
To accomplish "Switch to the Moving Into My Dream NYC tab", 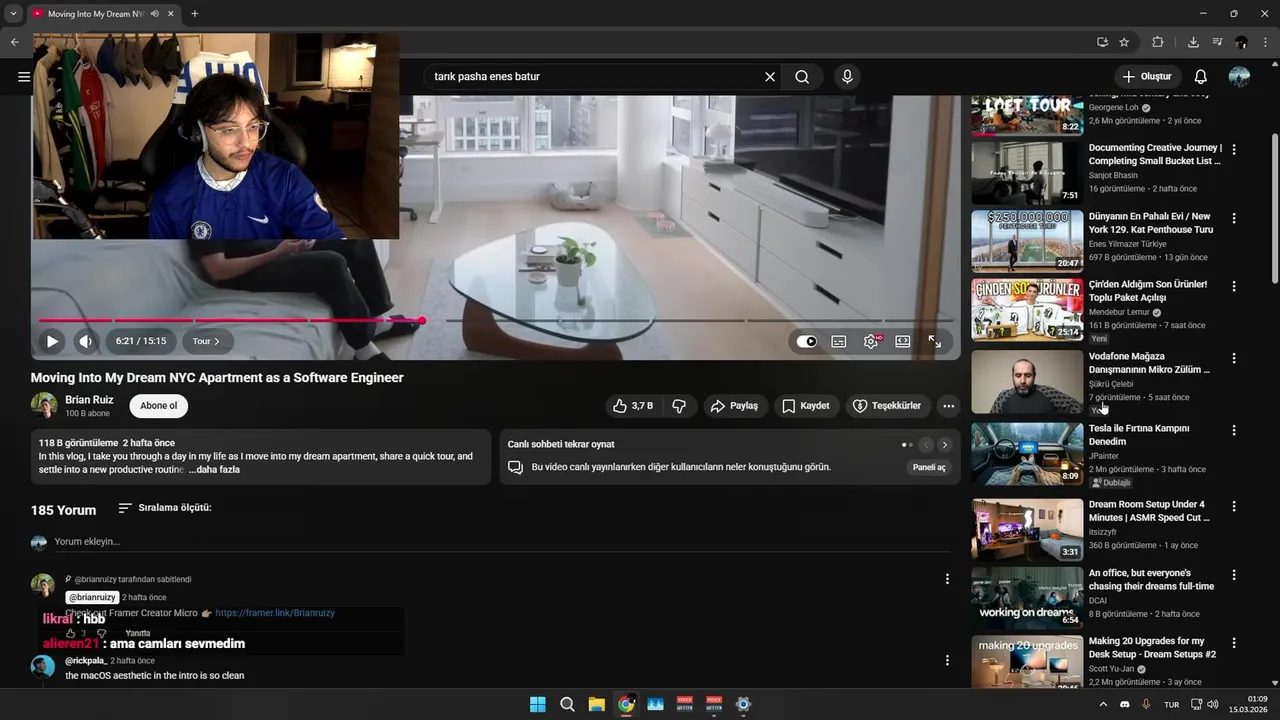I will point(96,14).
